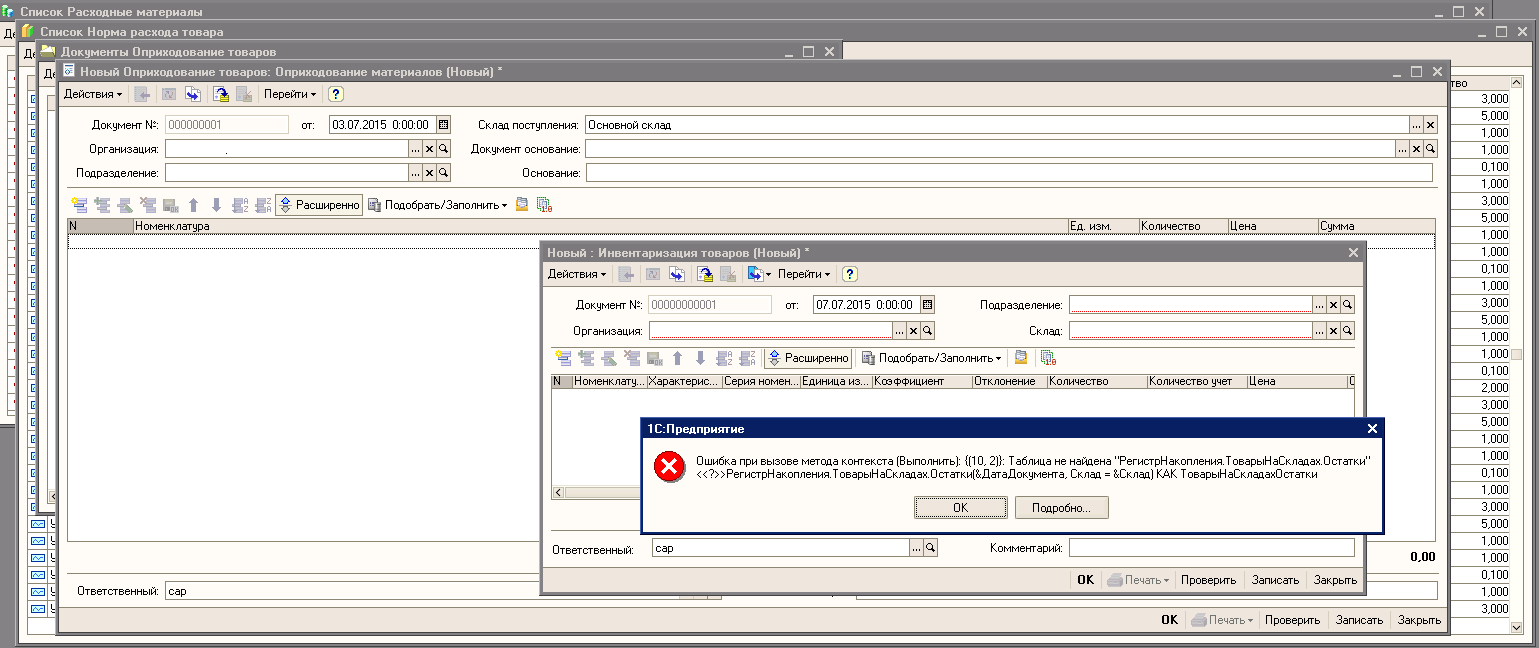Open help in Инвентаризация товаров toolbar
This screenshot has width=1539, height=648.
[850, 274]
